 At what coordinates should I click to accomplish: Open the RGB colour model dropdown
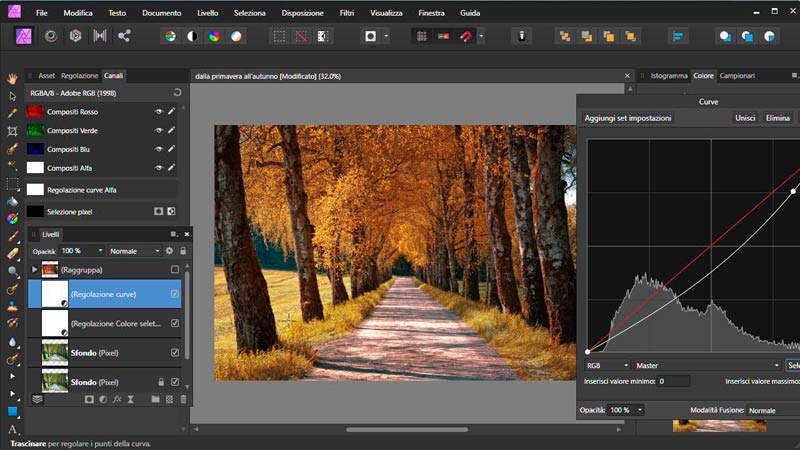click(x=607, y=365)
